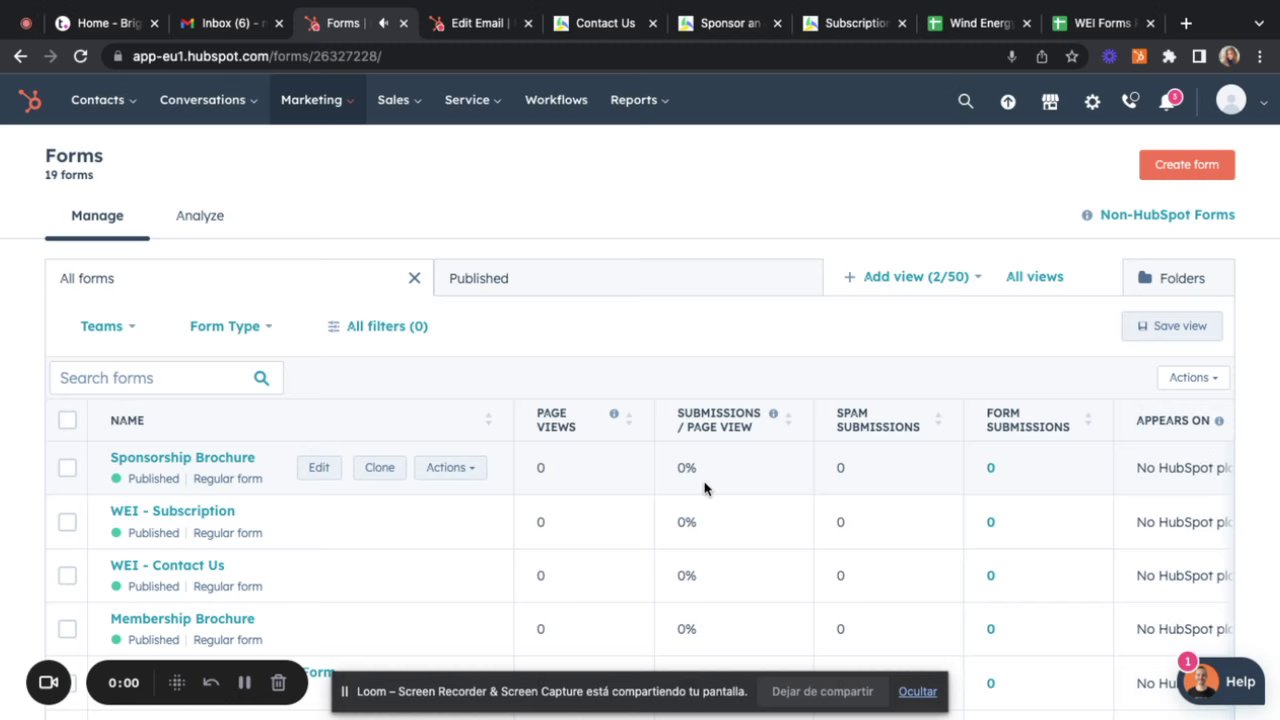The image size is (1280, 720).
Task: Open the Contacts navigation menu
Action: (x=104, y=100)
